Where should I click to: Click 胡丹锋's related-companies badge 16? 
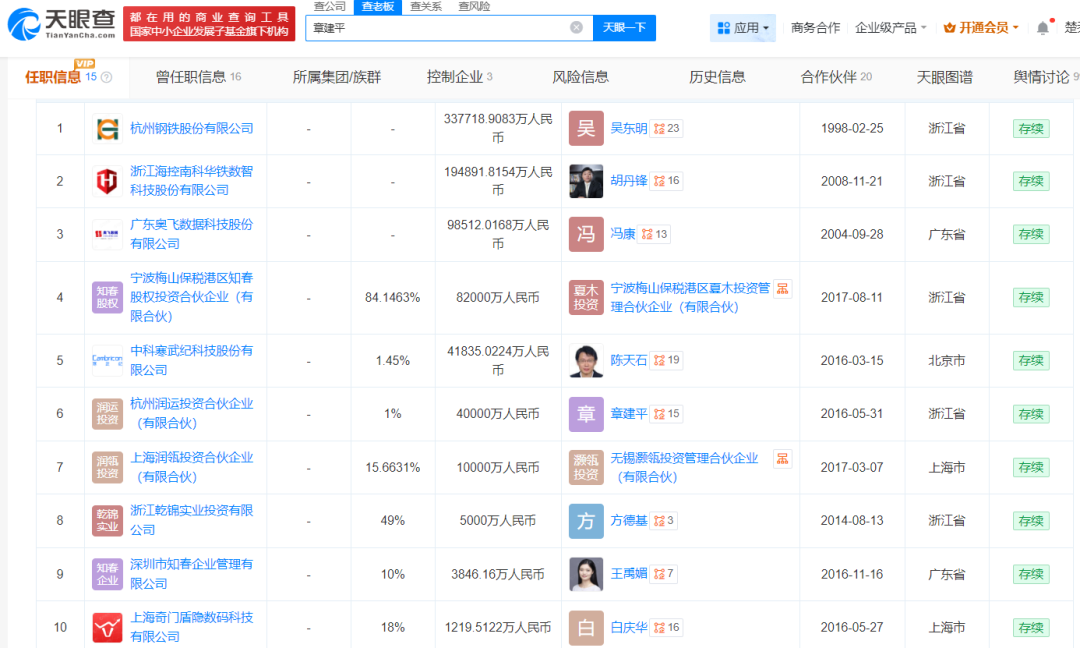click(667, 181)
